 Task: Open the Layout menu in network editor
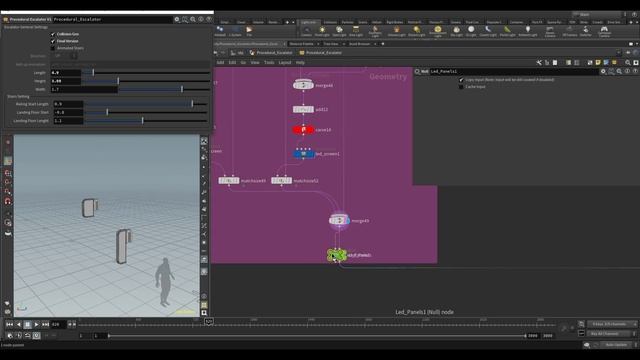[285, 62]
